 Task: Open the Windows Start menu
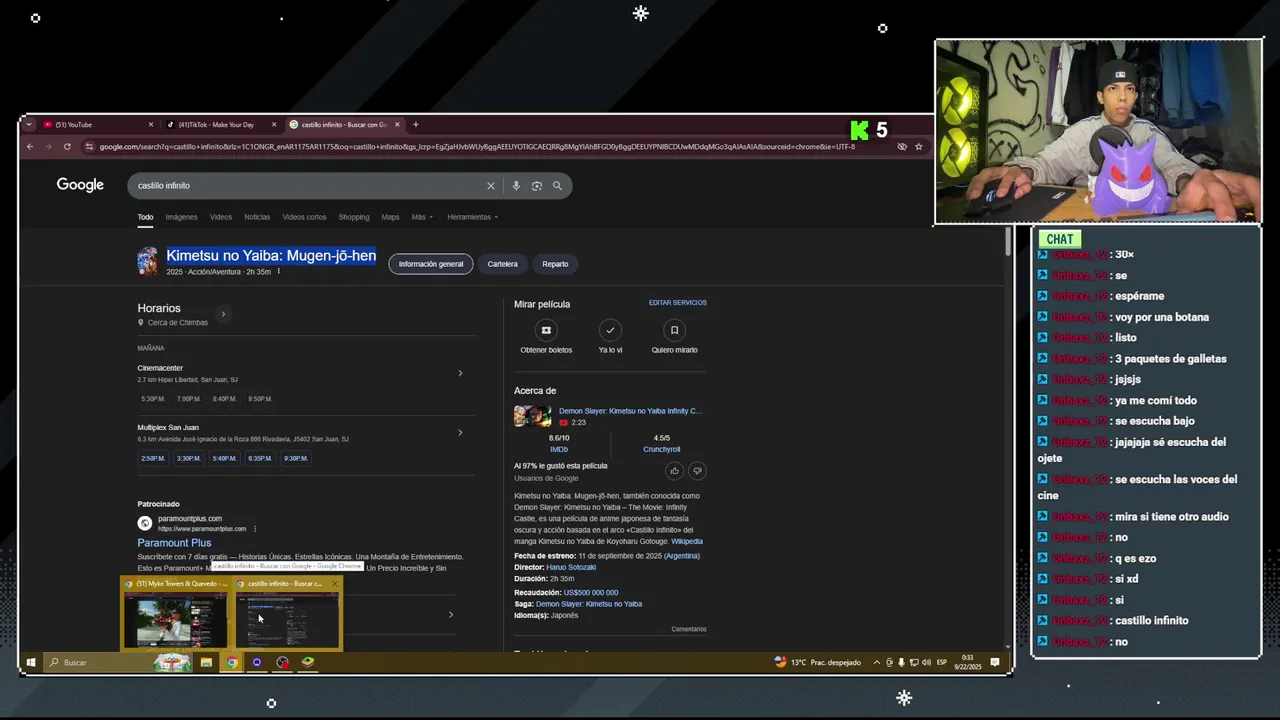coord(30,662)
